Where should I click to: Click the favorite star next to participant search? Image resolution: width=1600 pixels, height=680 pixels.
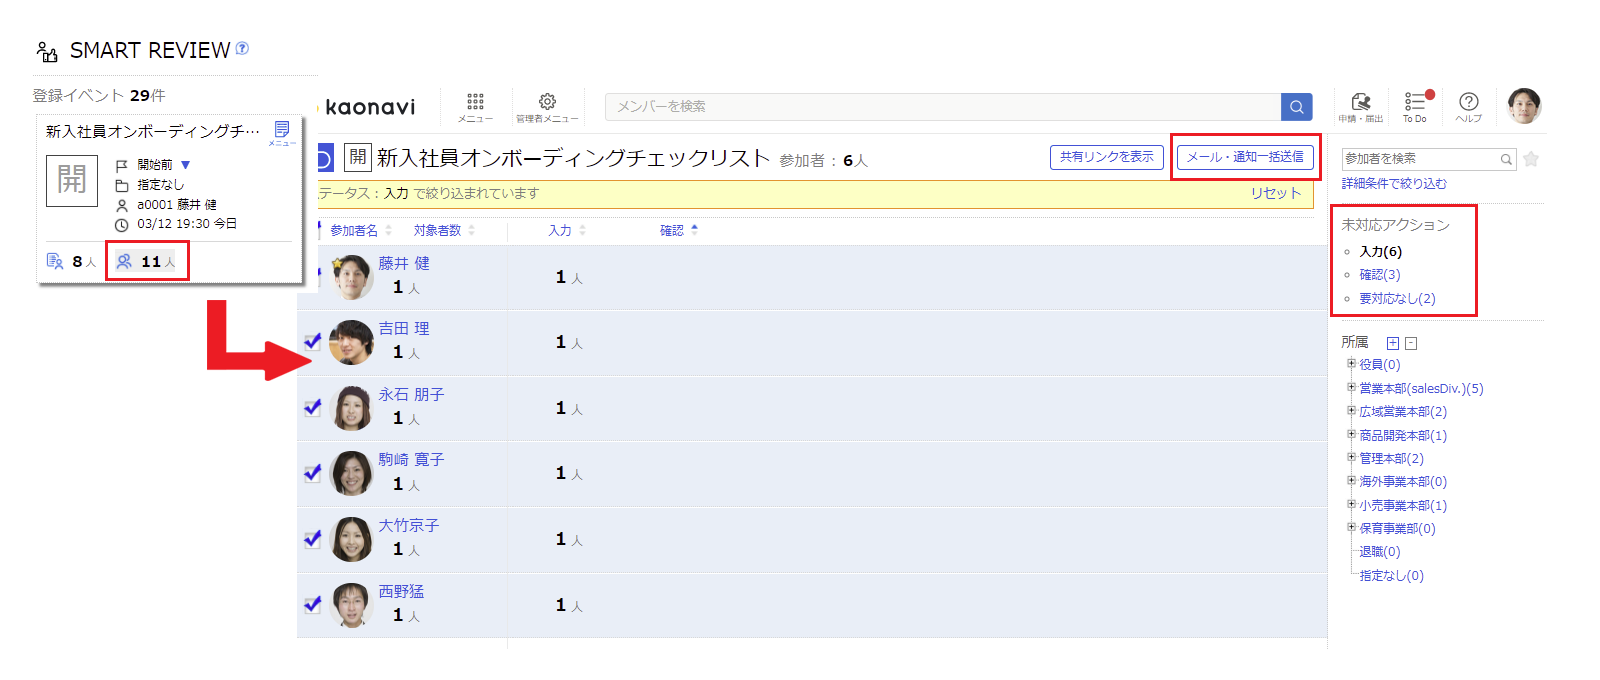click(1531, 159)
